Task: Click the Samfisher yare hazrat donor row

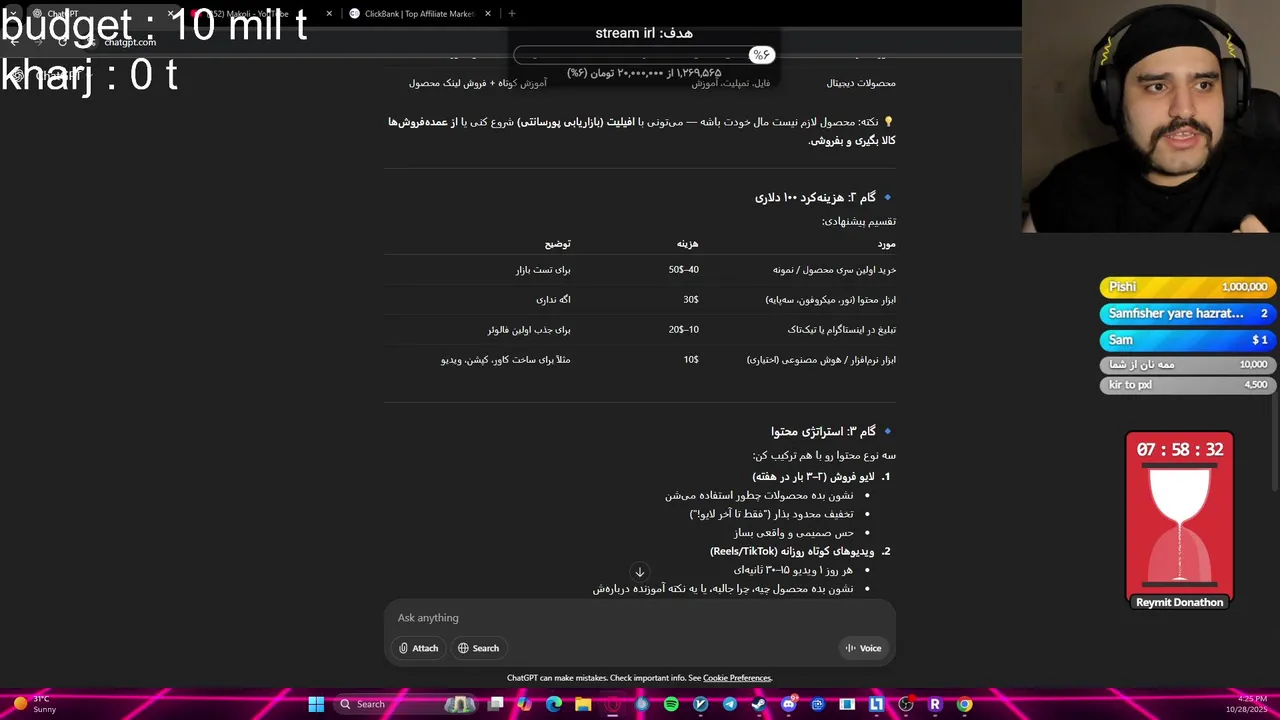Action: [1188, 313]
